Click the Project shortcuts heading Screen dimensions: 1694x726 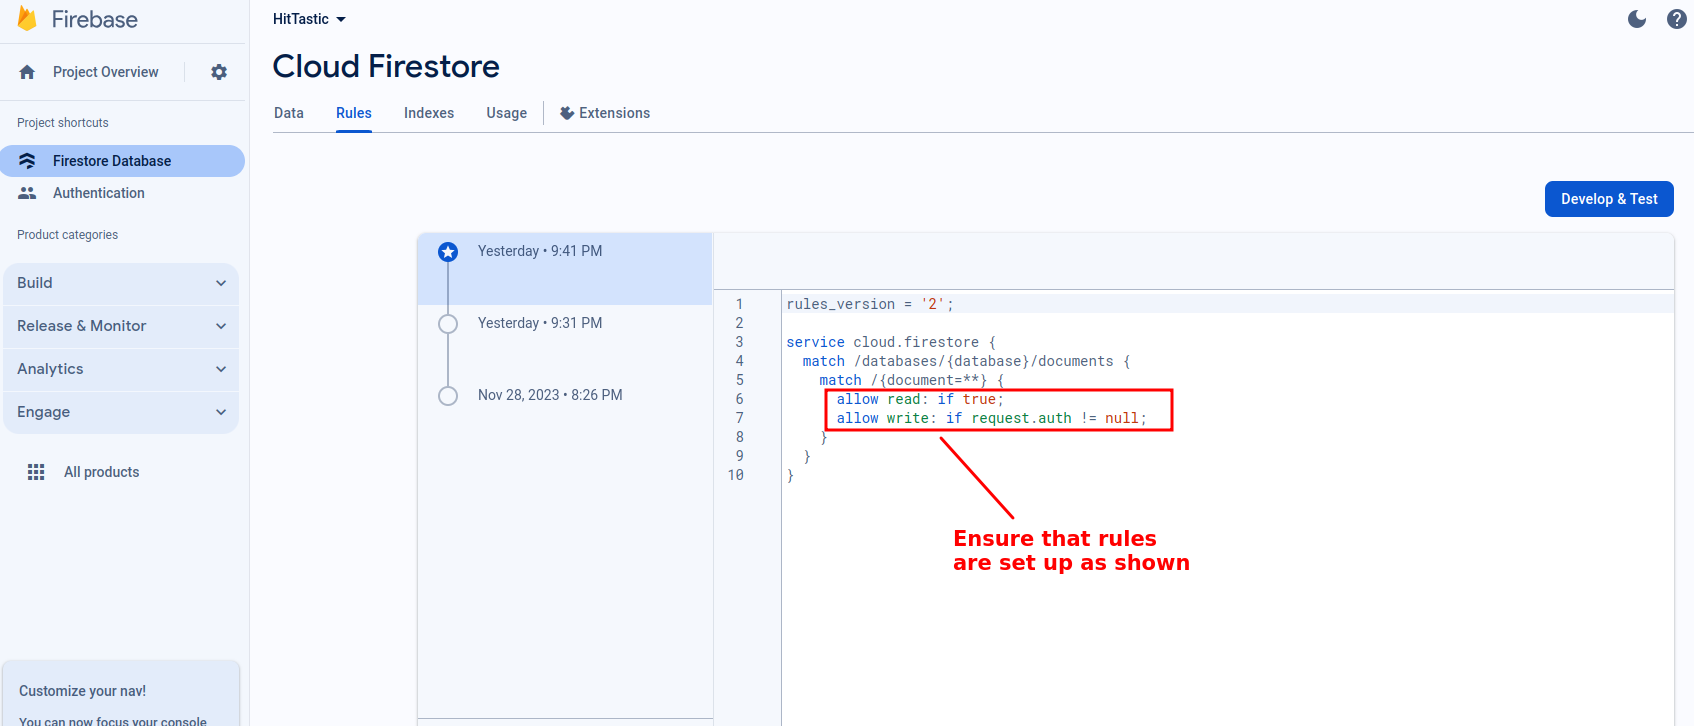63,123
